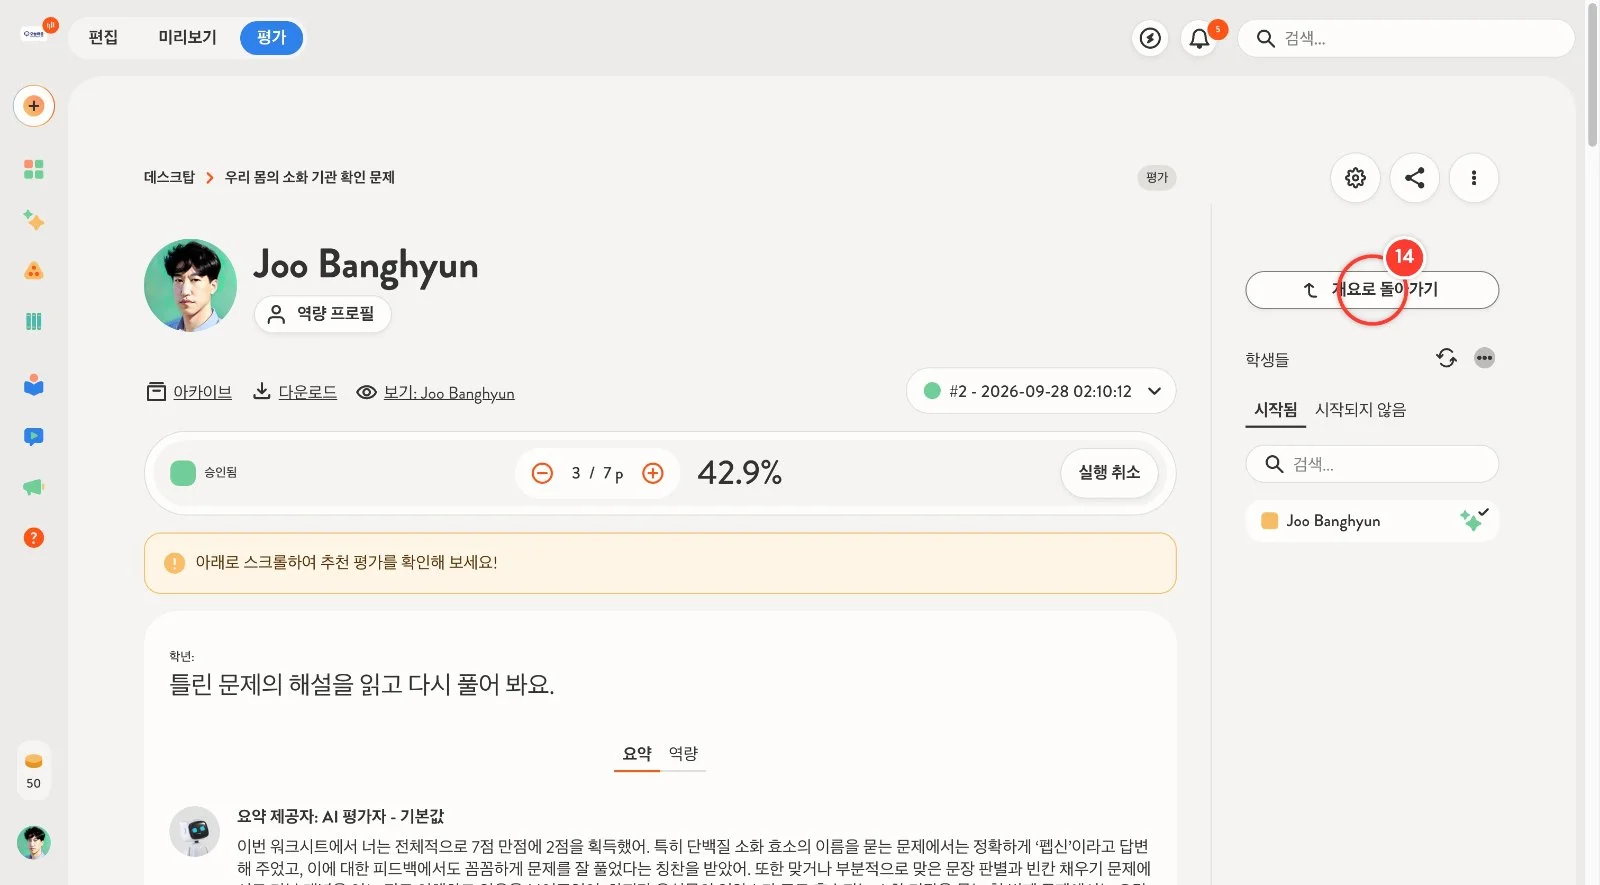Open the 역량 프로필 button
Viewport: 1600px width, 885px height.
[x=322, y=314]
